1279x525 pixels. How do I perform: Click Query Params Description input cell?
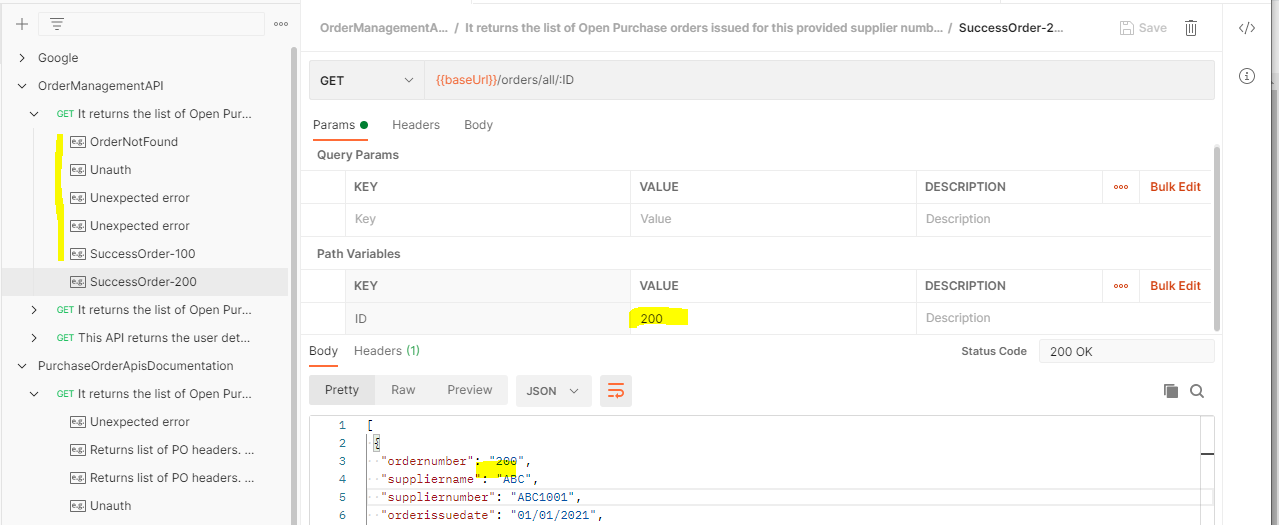coord(1064,219)
